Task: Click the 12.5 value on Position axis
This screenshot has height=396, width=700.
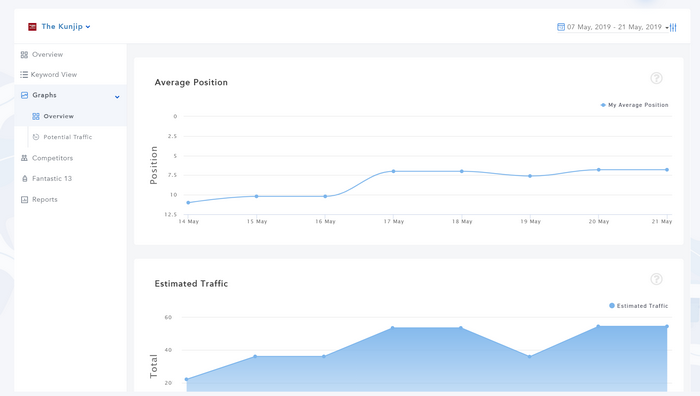Action: pyautogui.click(x=171, y=215)
